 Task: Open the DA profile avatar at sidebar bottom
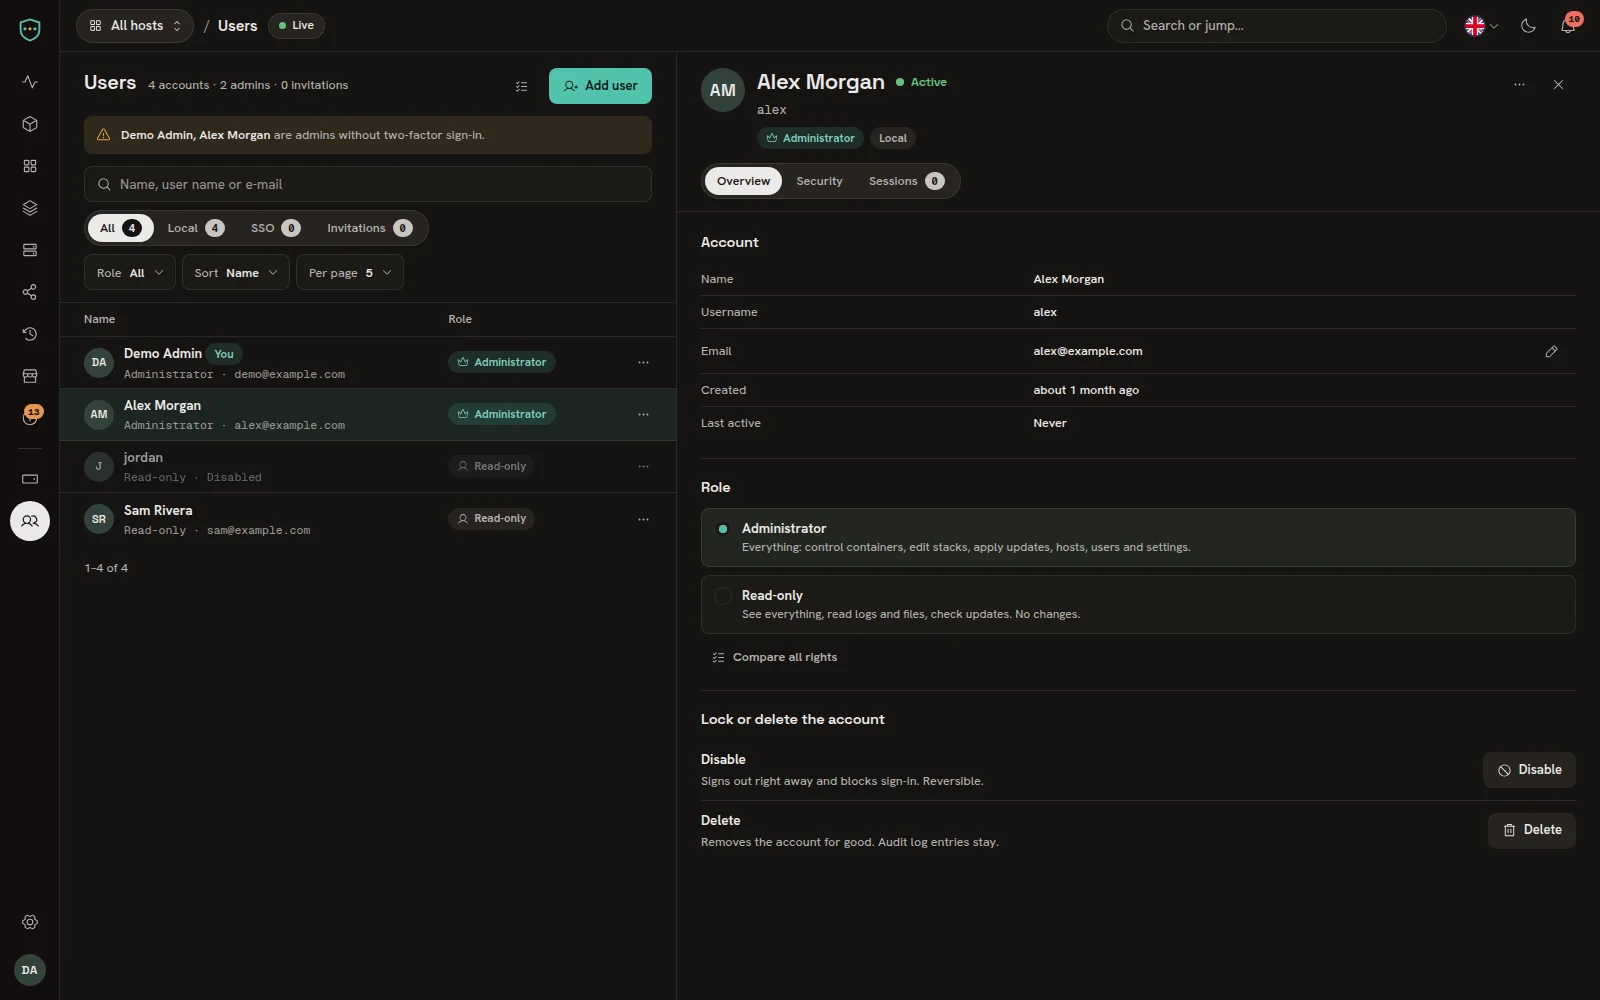pyautogui.click(x=30, y=970)
